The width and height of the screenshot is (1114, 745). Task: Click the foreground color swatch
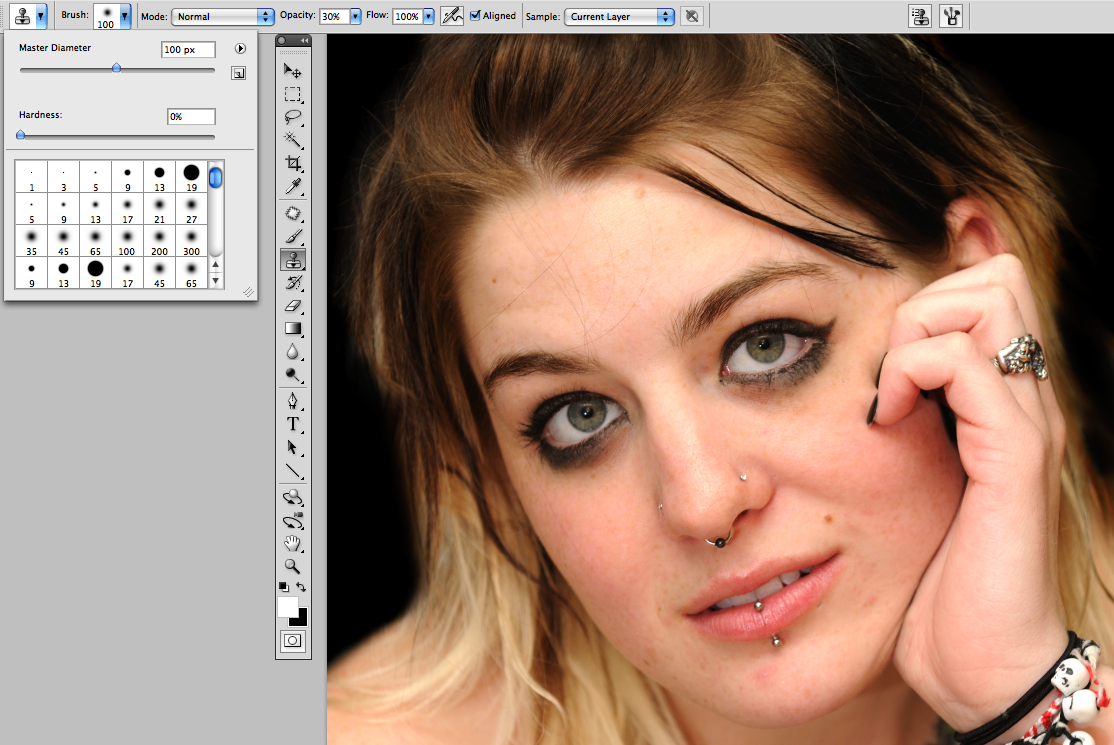288,607
